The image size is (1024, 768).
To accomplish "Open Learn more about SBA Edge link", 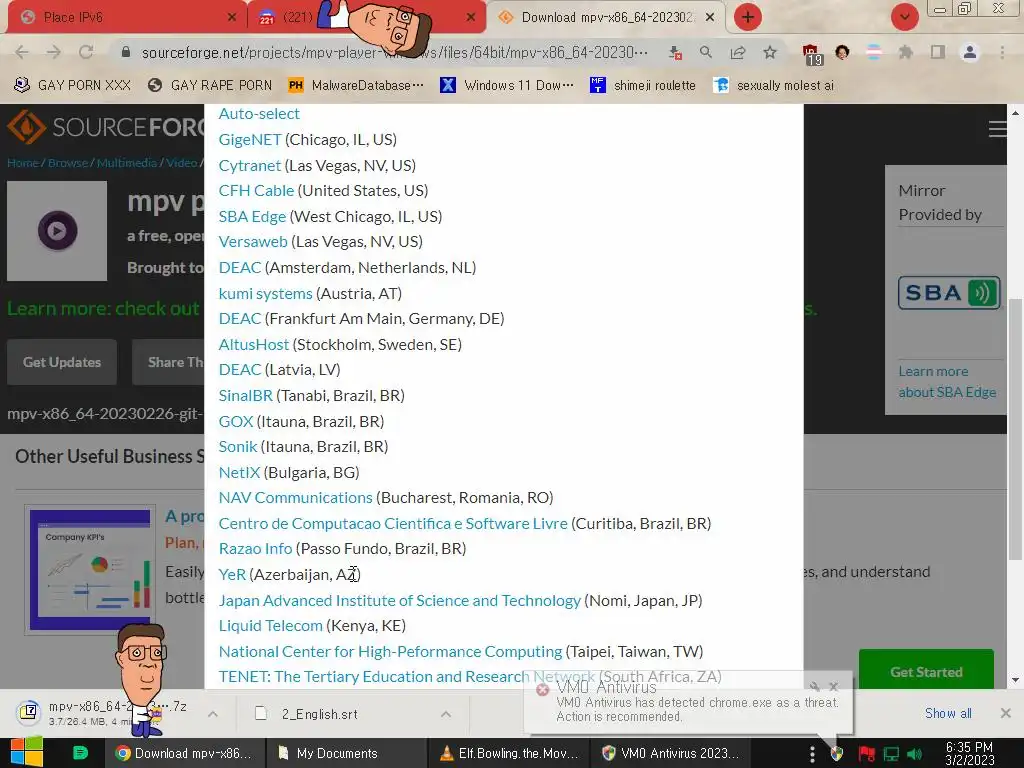I will coord(947,381).
